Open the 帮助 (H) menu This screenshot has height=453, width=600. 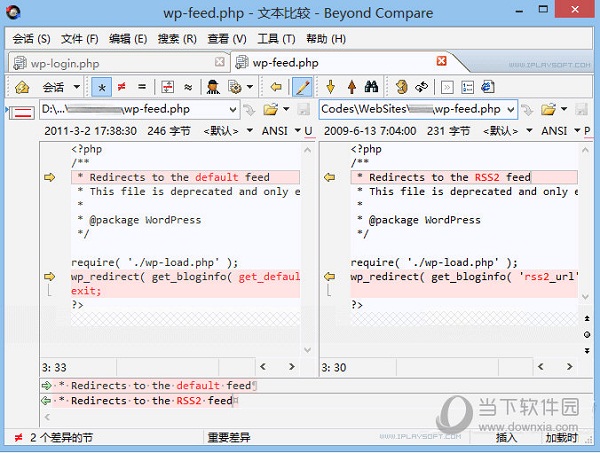pos(326,39)
